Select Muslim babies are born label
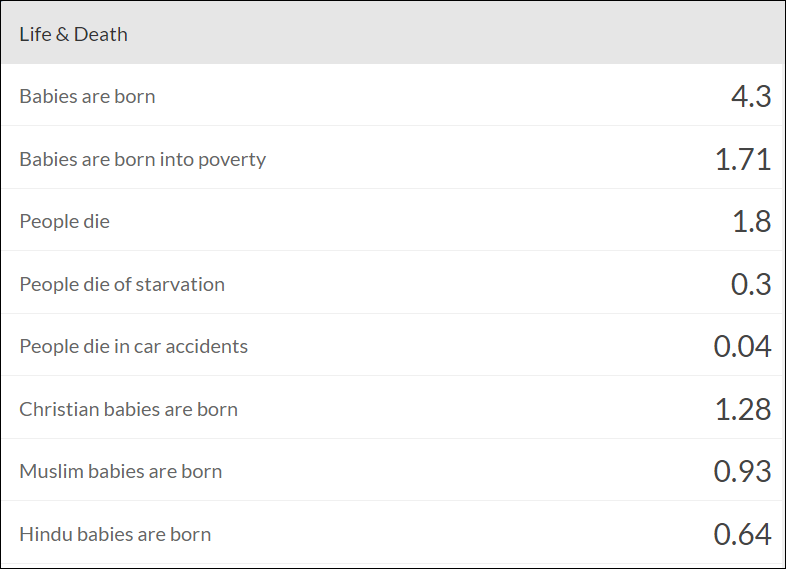786x569 pixels. point(120,471)
